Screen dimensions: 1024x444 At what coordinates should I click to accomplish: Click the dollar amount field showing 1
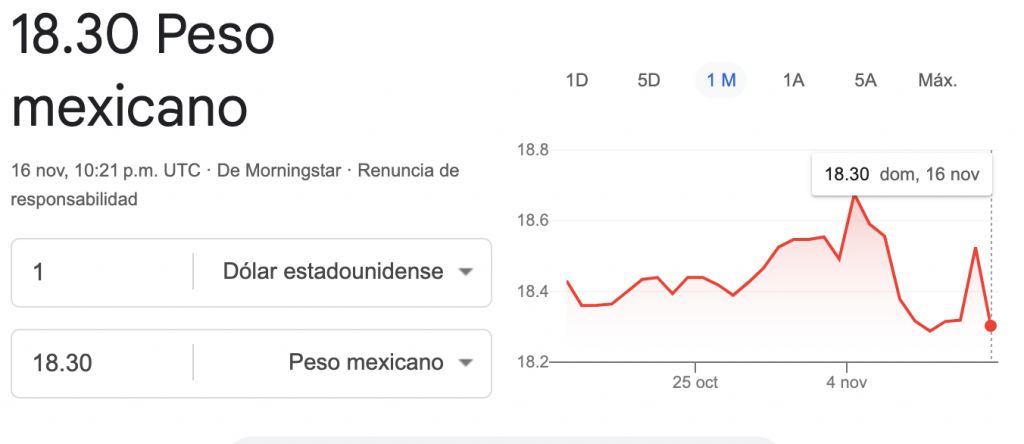click(100, 272)
